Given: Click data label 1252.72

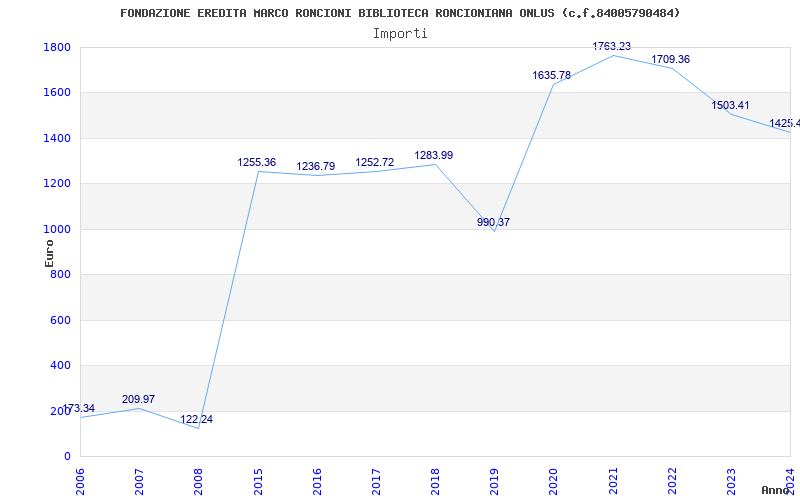Looking at the screenshot, I should pos(375,162).
